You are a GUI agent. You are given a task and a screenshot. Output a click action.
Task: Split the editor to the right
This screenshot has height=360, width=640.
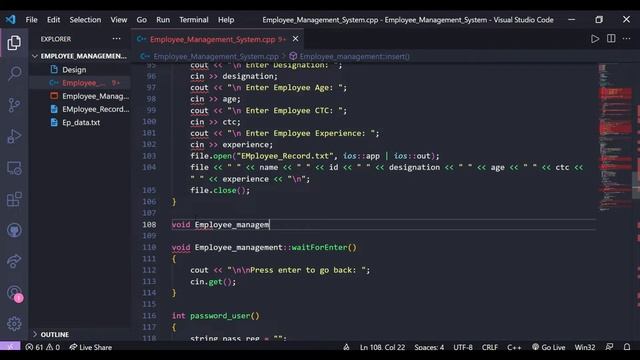(x=611, y=39)
